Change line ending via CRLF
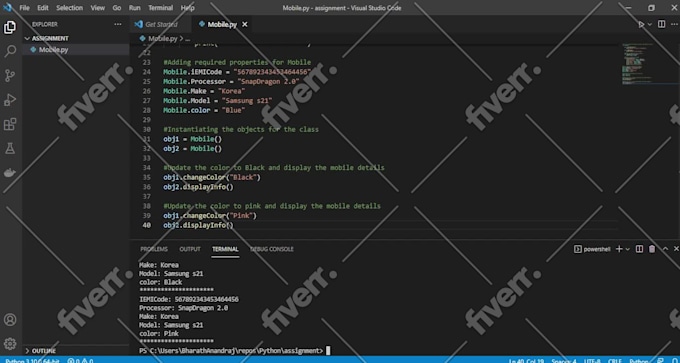The width and height of the screenshot is (680, 363). [x=615, y=361]
